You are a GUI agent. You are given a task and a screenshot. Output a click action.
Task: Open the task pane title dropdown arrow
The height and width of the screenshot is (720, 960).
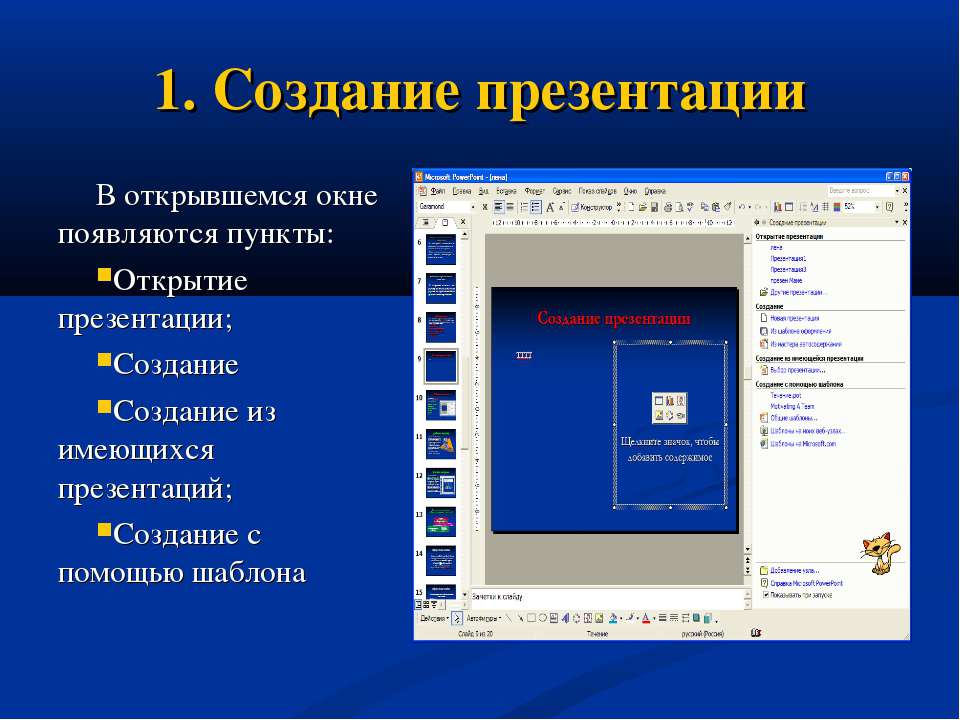897,223
